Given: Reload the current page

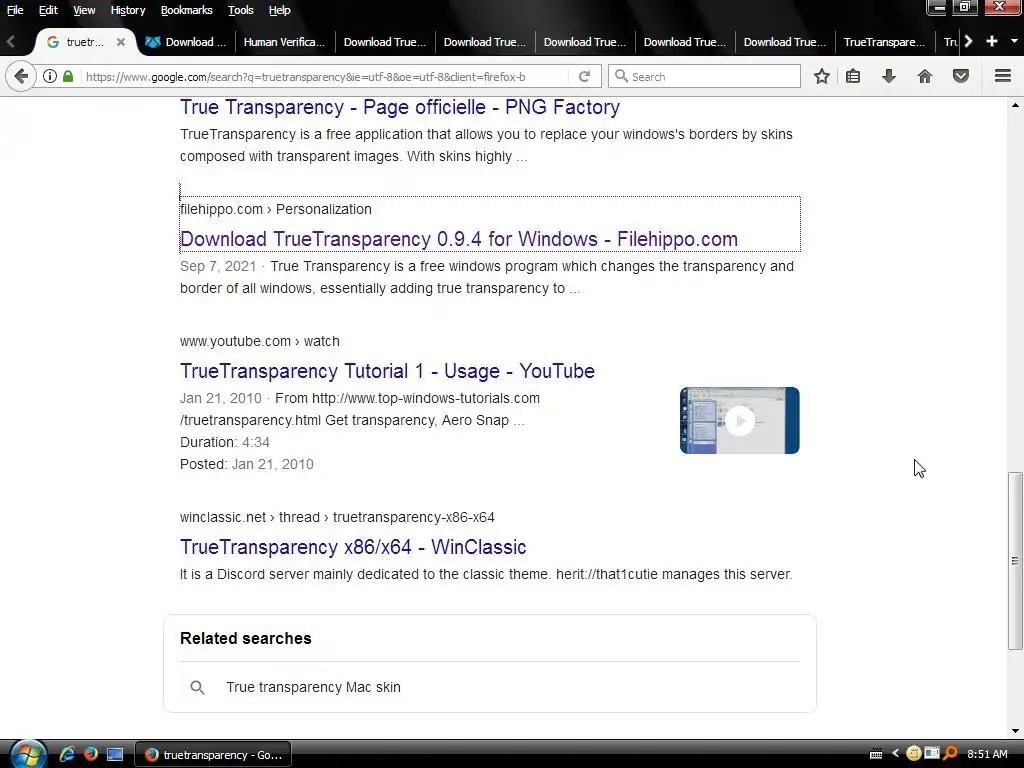Looking at the screenshot, I should [x=584, y=76].
